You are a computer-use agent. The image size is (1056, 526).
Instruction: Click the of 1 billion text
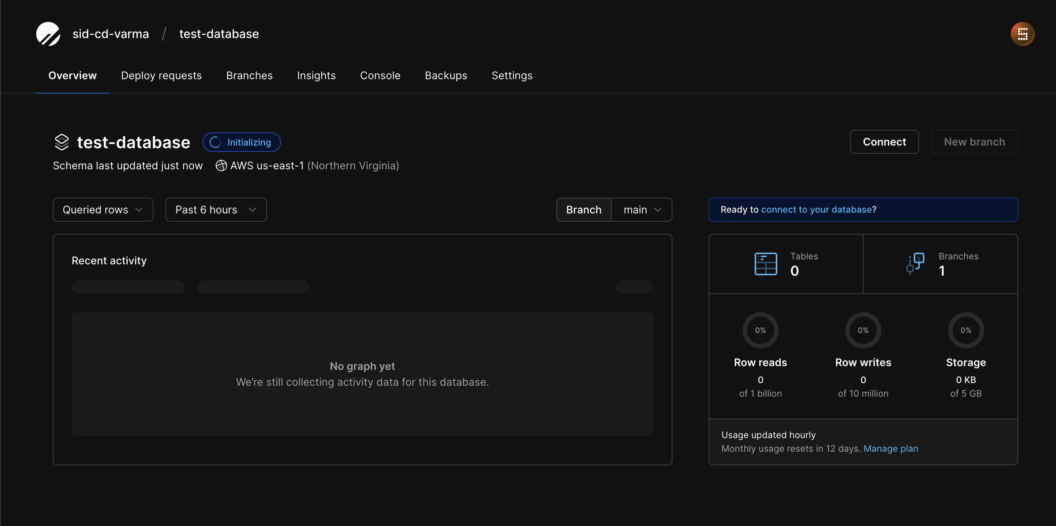point(760,393)
